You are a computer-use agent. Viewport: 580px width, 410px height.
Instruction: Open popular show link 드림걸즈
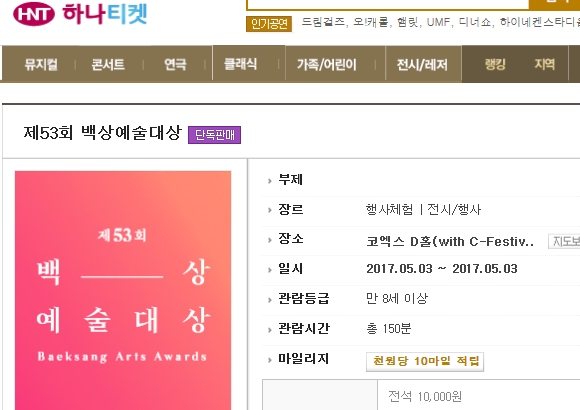click(323, 22)
